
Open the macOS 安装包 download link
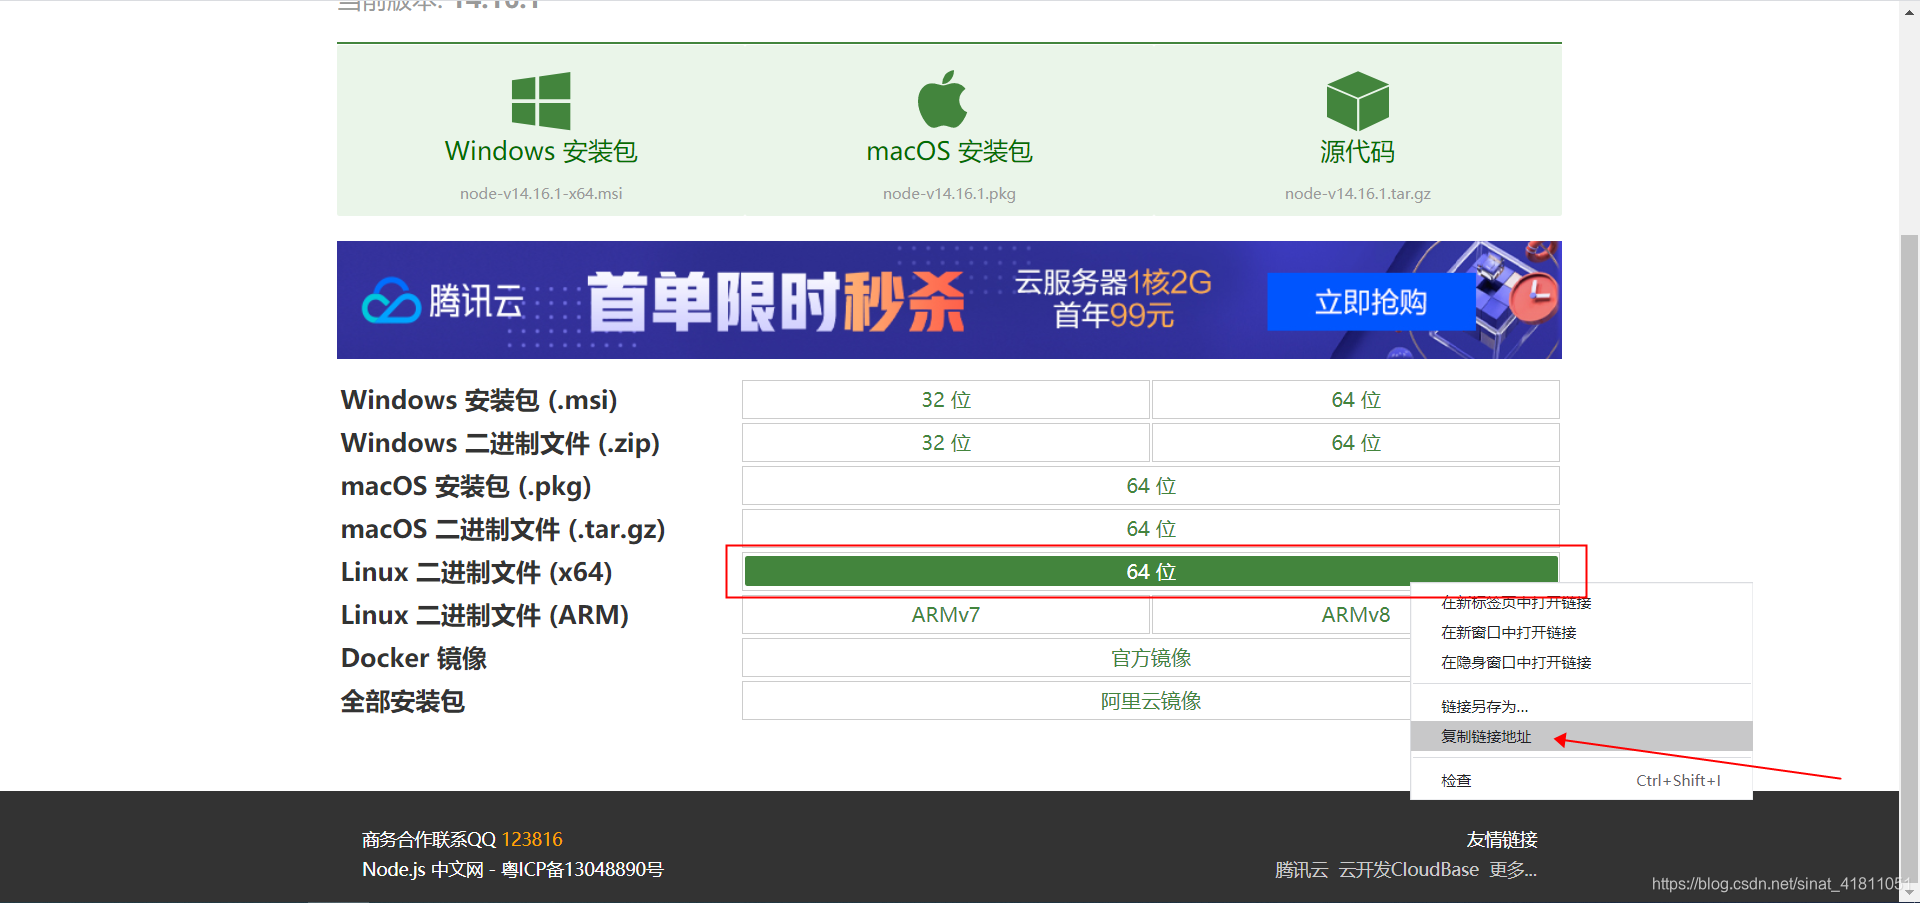click(x=949, y=151)
